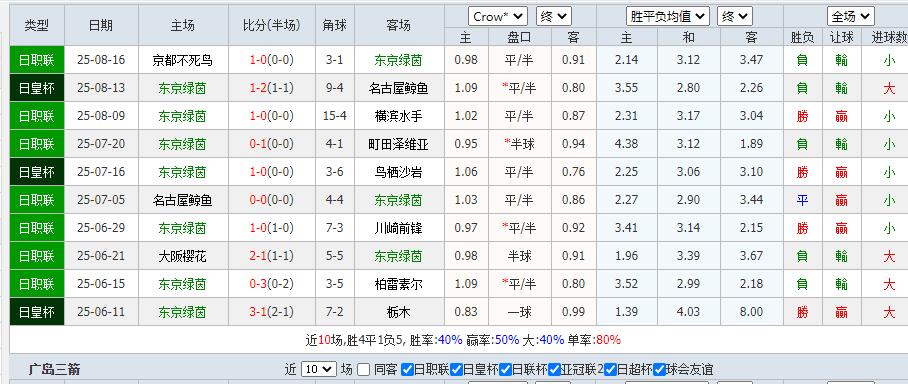Image resolution: width=908 pixels, height=384 pixels.
Task: Open the 终 dropdown beside 胜平负均值
Action: [735, 17]
